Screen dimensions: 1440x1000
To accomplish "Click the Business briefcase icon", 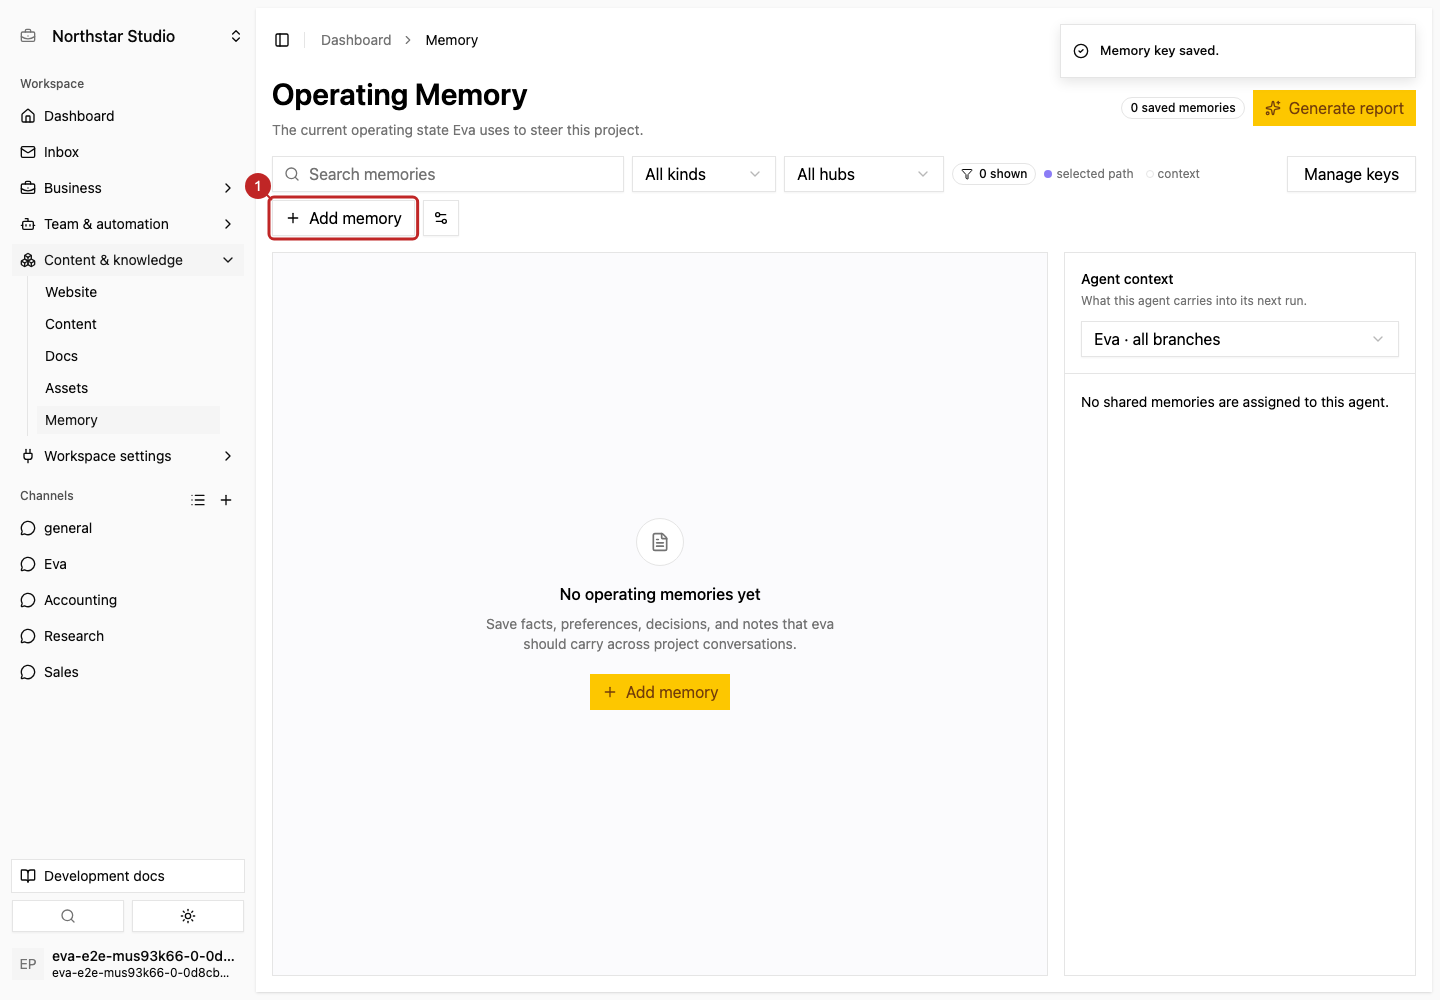I will (28, 188).
